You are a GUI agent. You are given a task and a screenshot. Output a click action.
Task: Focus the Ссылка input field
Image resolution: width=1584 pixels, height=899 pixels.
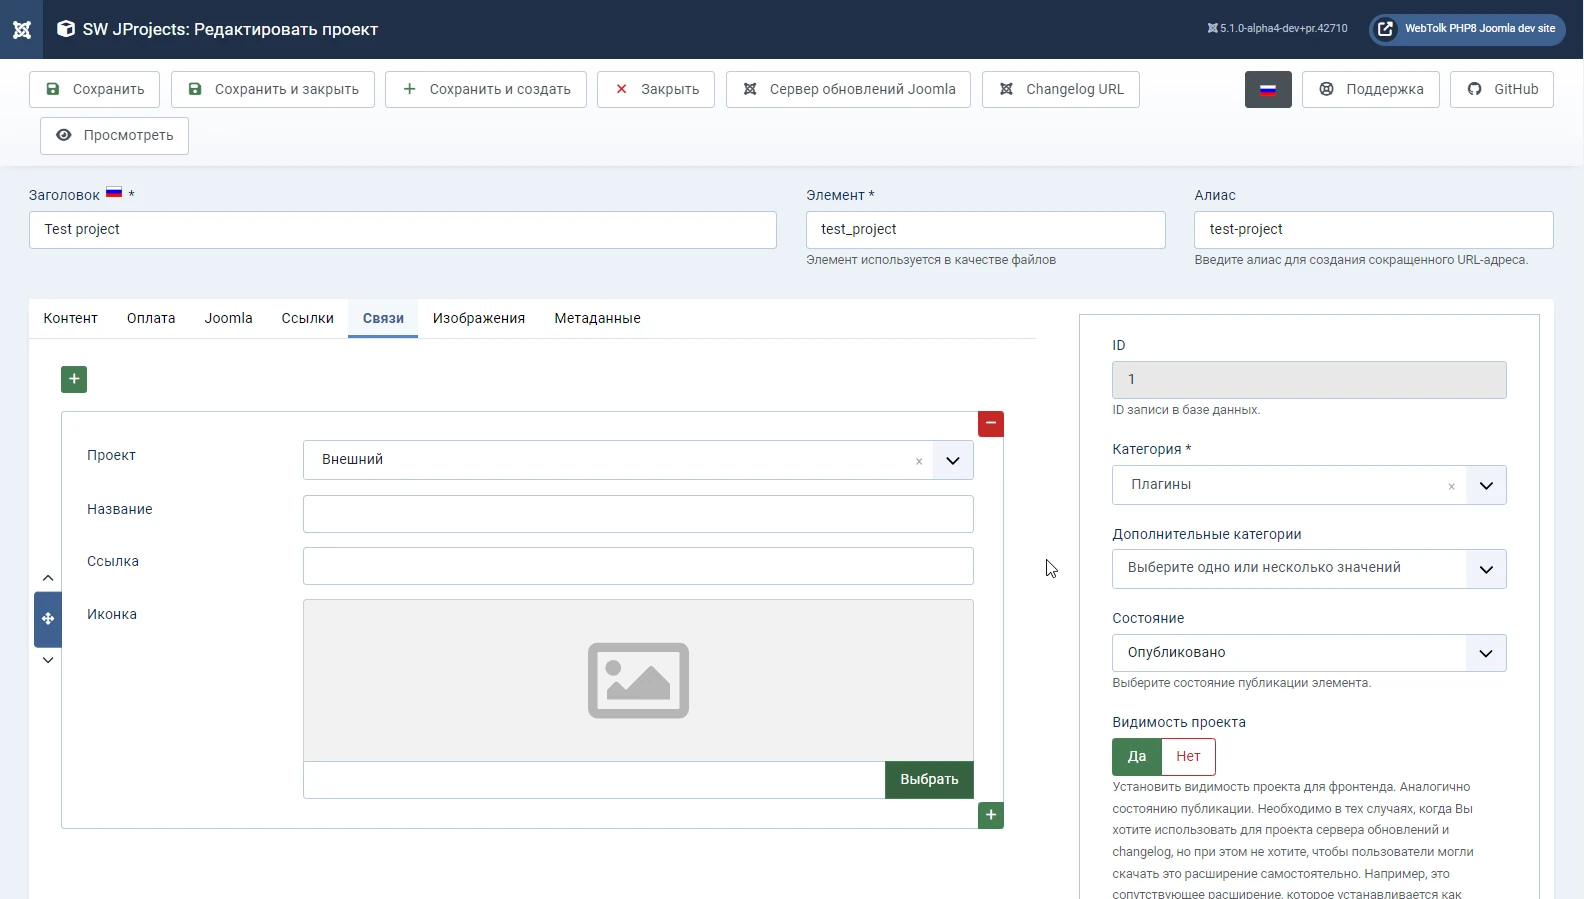pos(638,566)
